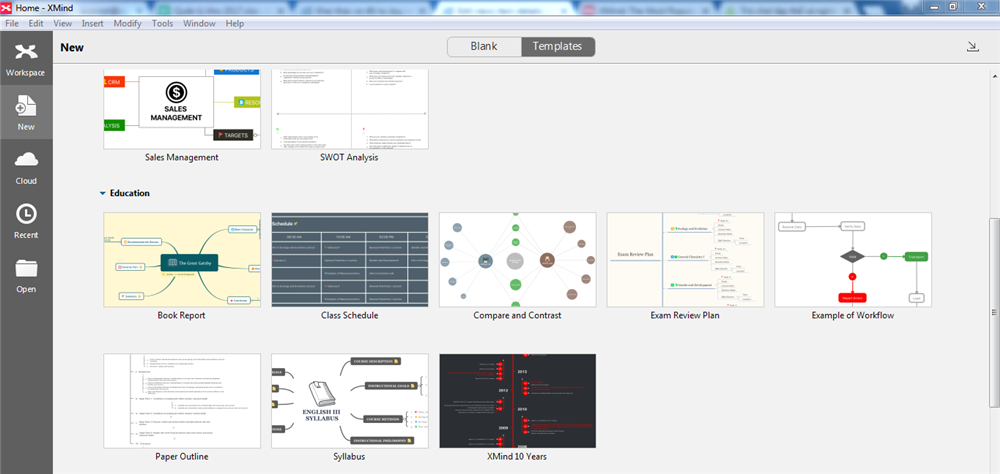Click the XMind logo in title bar

click(x=8, y=7)
